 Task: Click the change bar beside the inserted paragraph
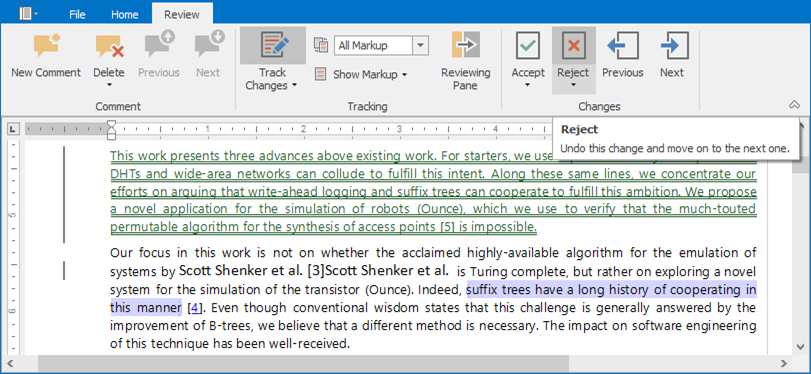64,195
